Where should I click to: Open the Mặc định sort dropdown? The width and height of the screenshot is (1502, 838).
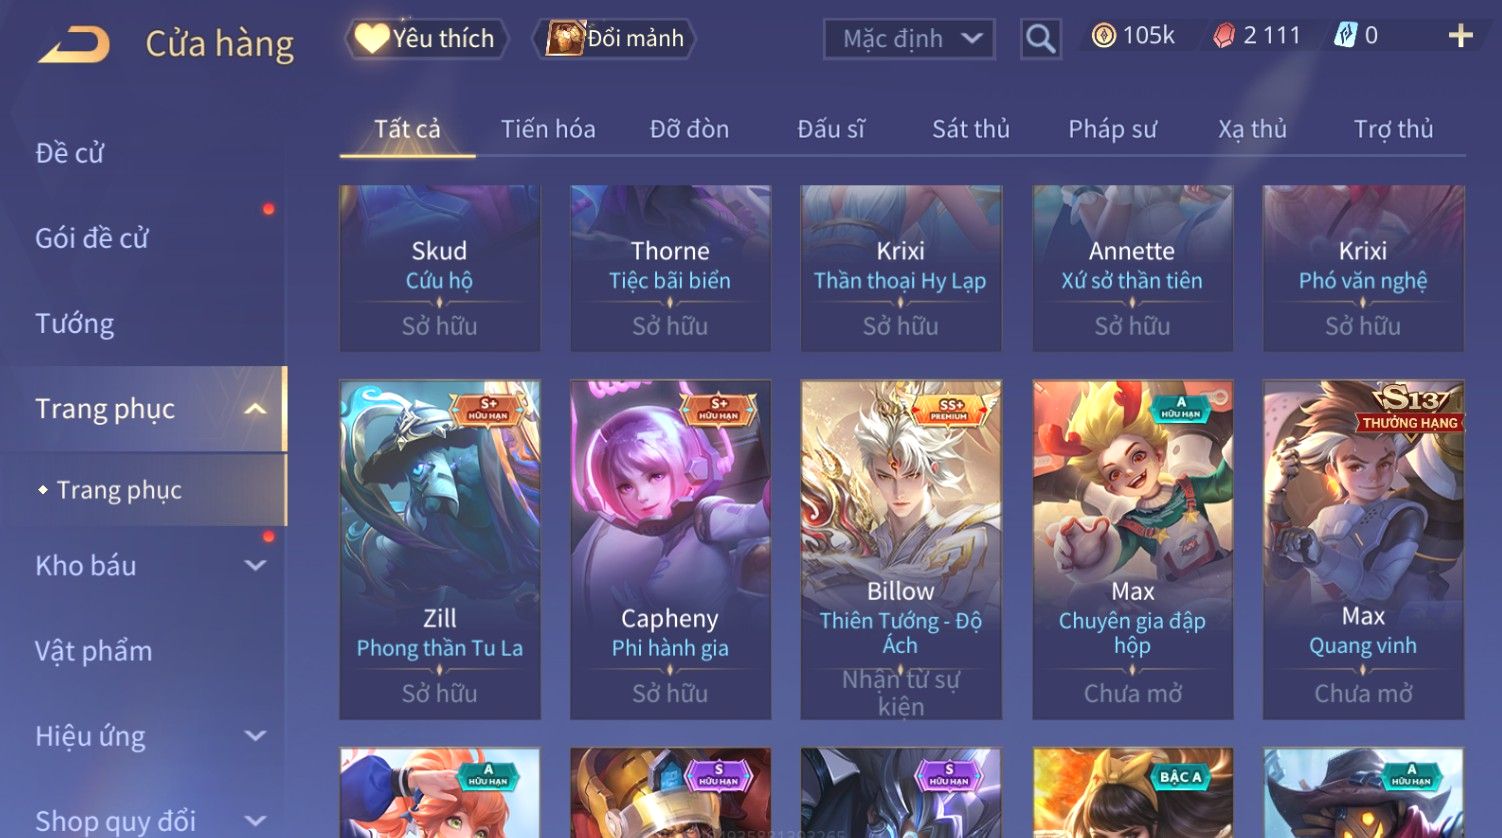click(909, 39)
